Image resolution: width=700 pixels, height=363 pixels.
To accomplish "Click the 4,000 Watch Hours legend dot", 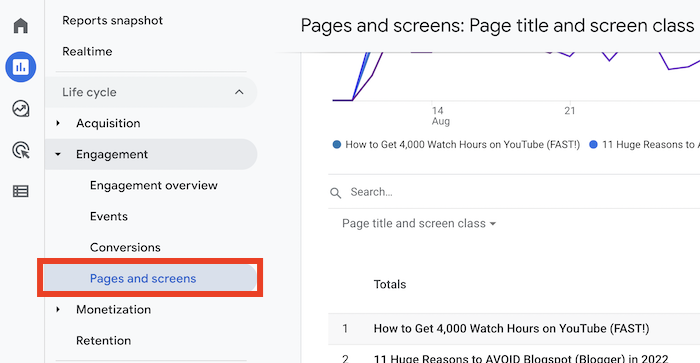I will [x=337, y=144].
